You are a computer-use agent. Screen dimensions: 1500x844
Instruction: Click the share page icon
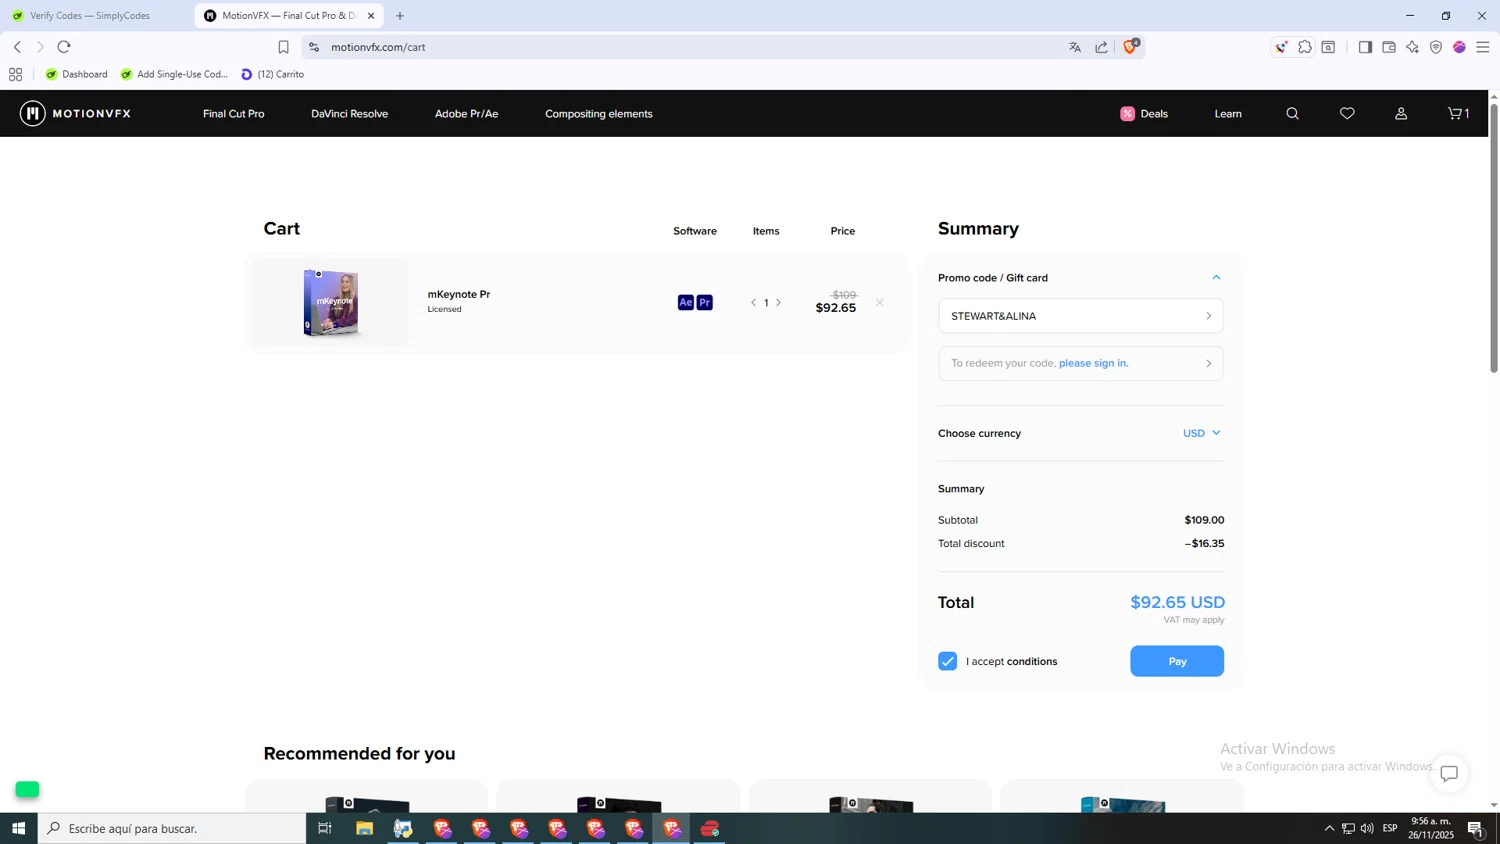click(x=1101, y=47)
